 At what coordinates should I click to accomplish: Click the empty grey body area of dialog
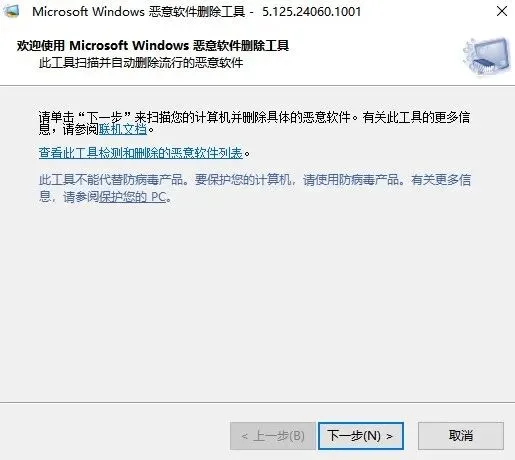pos(257,300)
